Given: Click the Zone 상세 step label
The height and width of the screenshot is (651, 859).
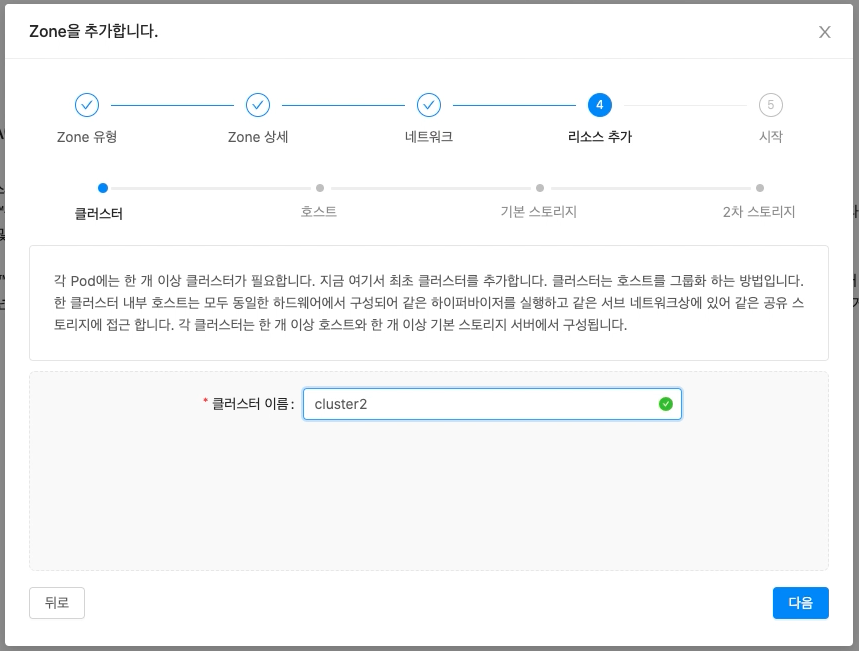Looking at the screenshot, I should tap(257, 136).
